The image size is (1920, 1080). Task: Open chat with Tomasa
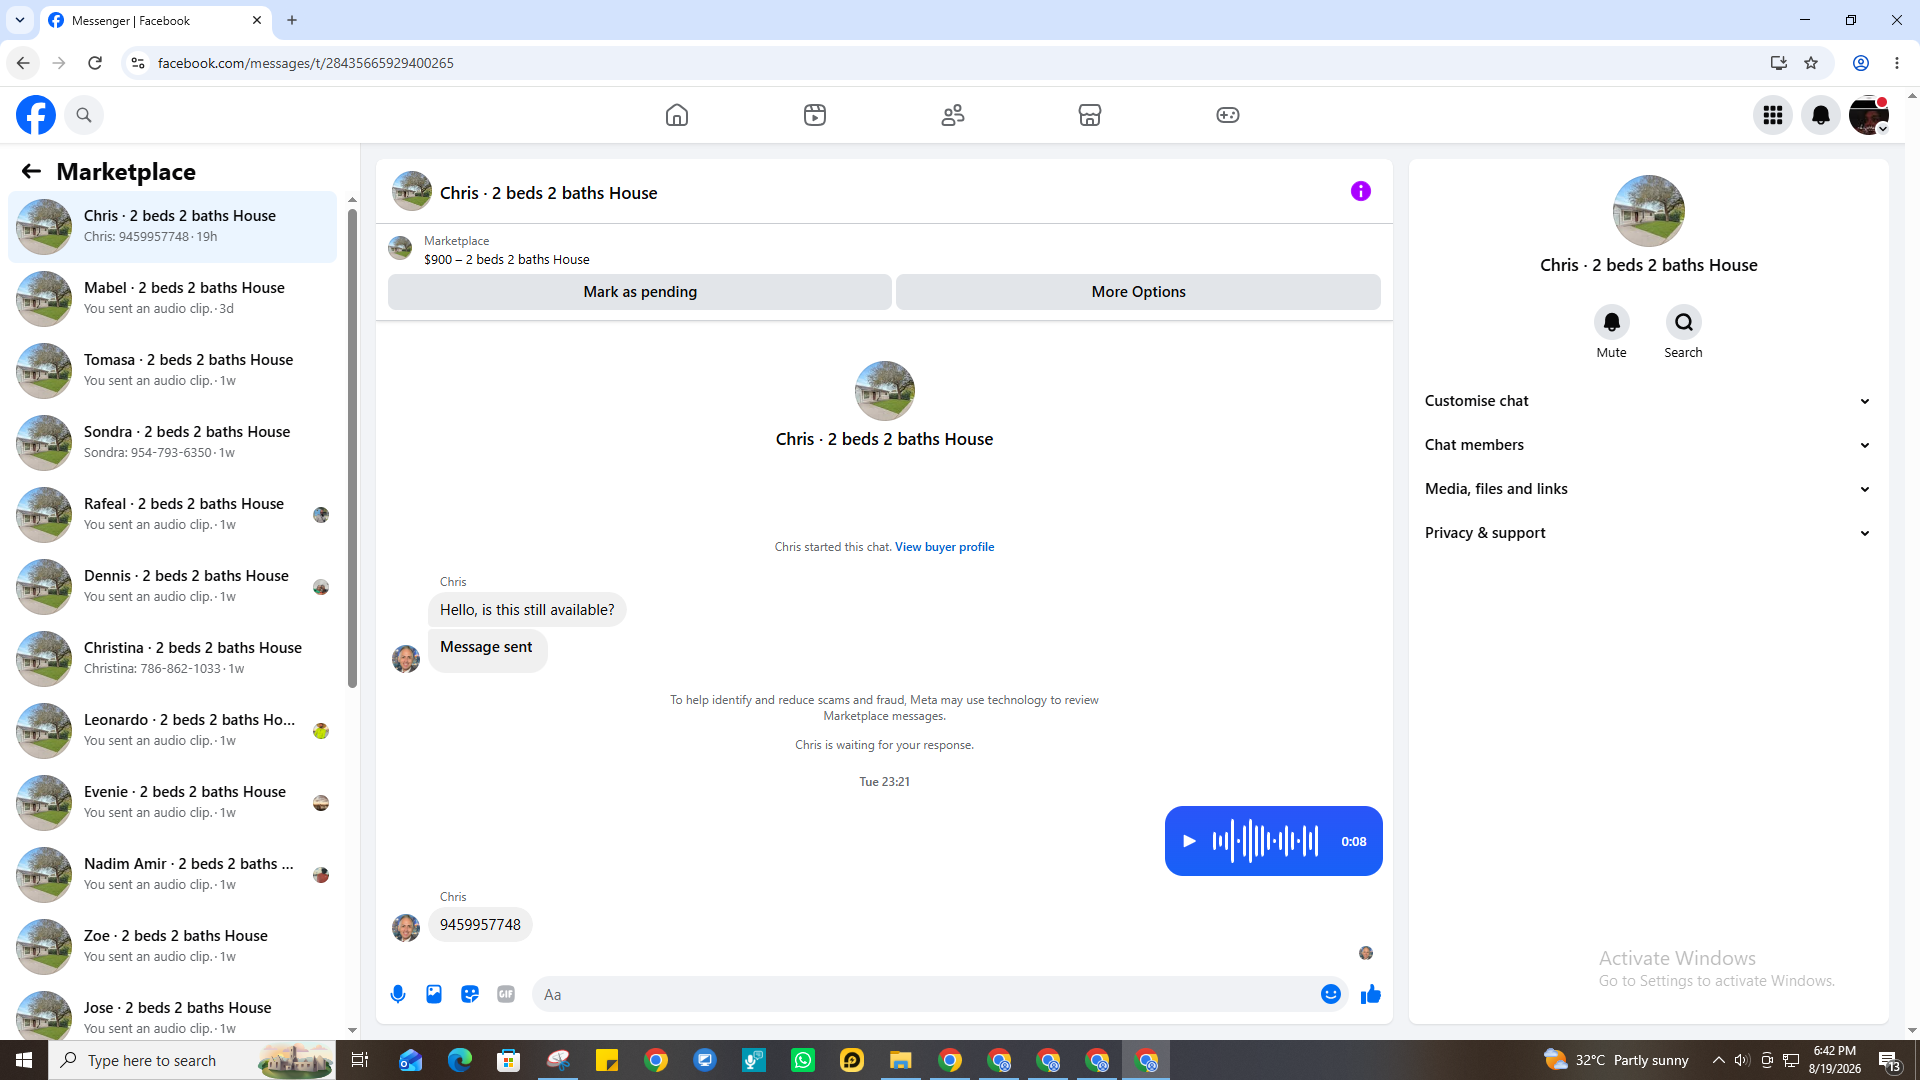pos(172,371)
